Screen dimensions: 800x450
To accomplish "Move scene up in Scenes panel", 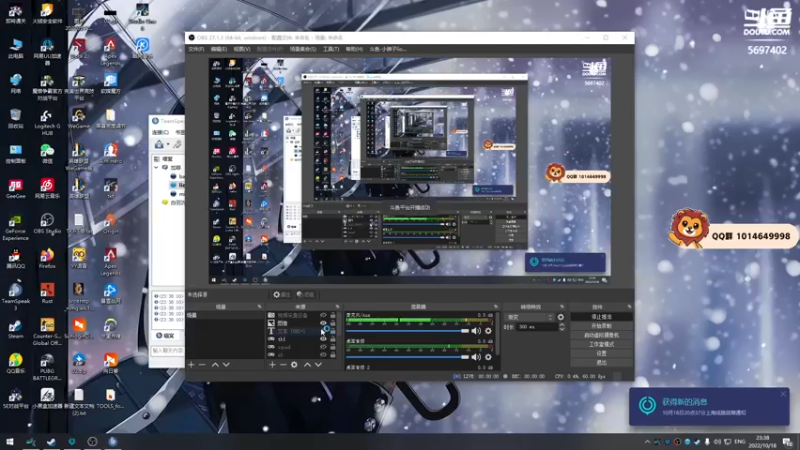I will coord(215,365).
